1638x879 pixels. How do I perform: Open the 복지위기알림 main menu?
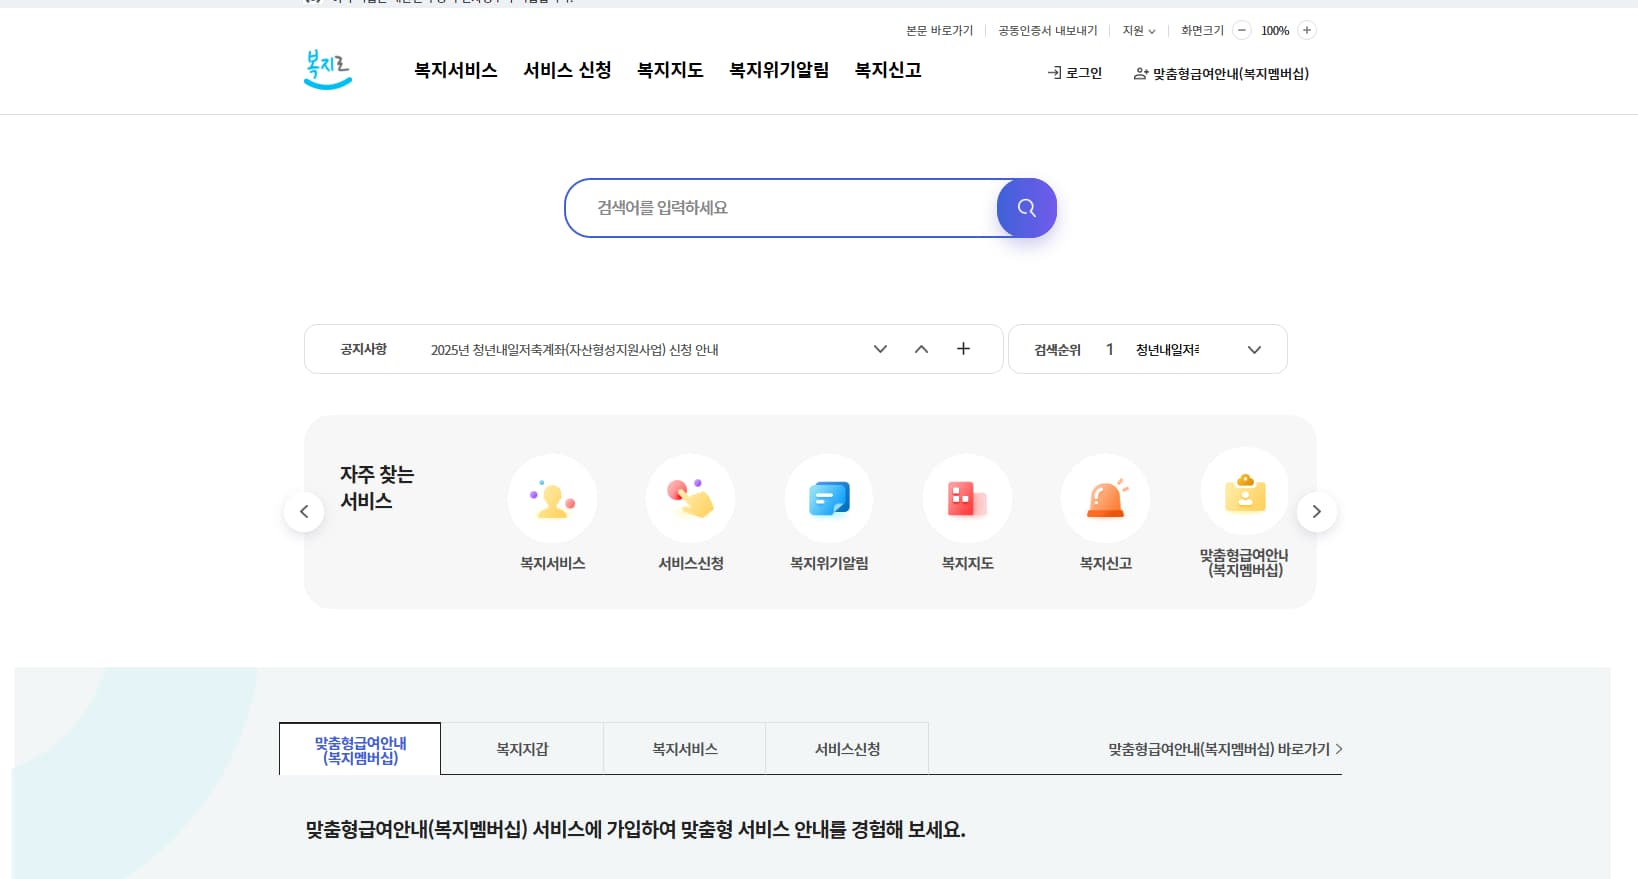pos(779,70)
